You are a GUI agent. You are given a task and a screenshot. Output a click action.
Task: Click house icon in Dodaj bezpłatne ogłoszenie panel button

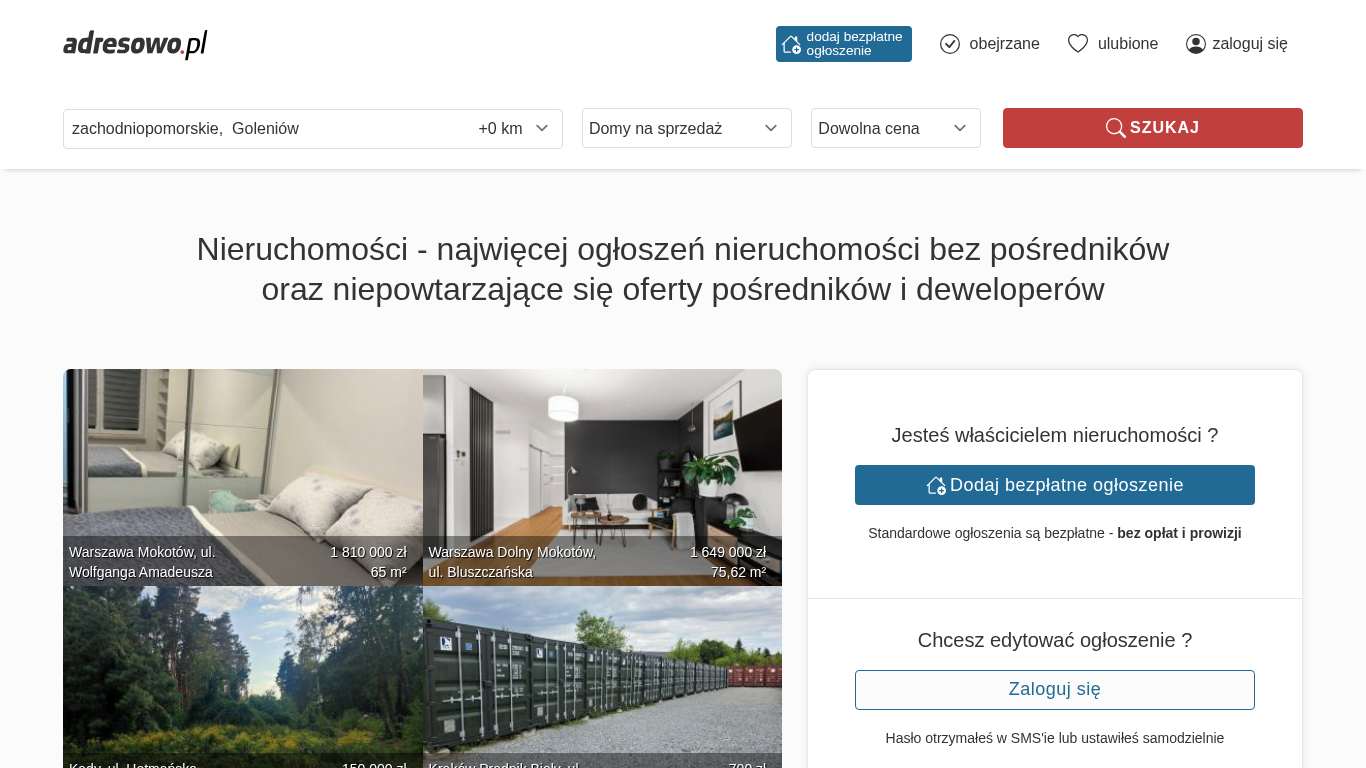click(936, 485)
